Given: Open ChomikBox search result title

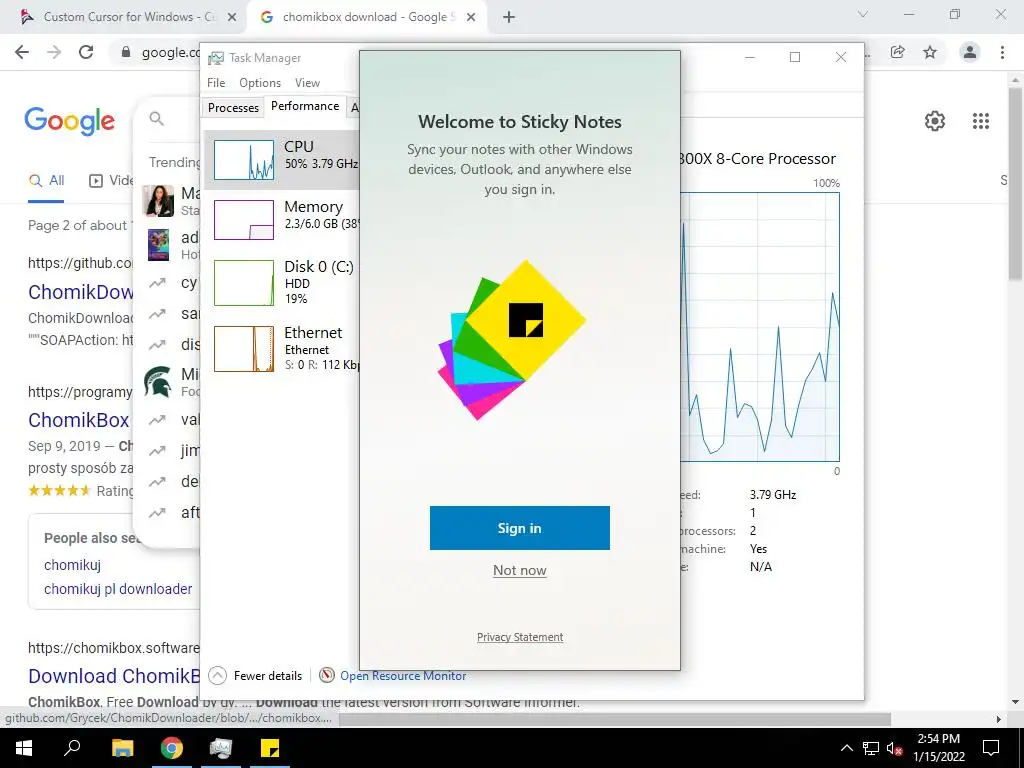Looking at the screenshot, I should point(78,419).
